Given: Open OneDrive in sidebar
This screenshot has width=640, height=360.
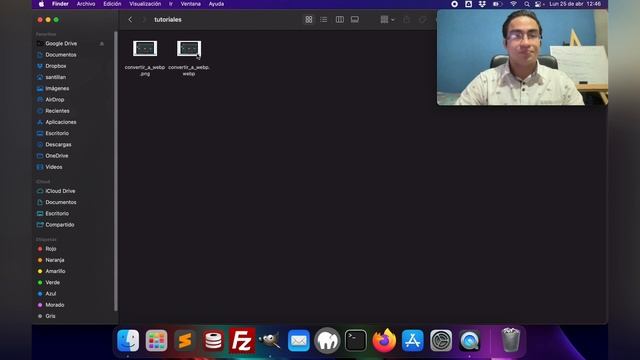Looking at the screenshot, I should click(57, 156).
